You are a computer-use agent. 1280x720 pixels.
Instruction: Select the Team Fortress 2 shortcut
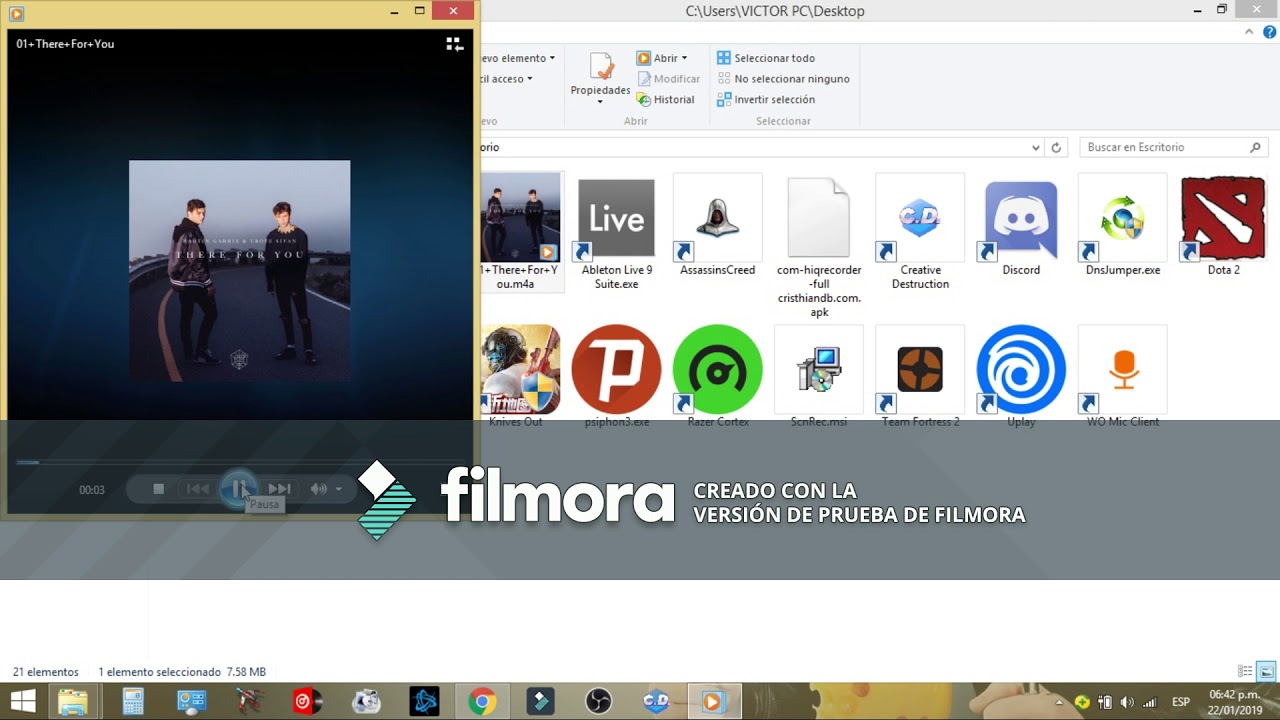[920, 370]
